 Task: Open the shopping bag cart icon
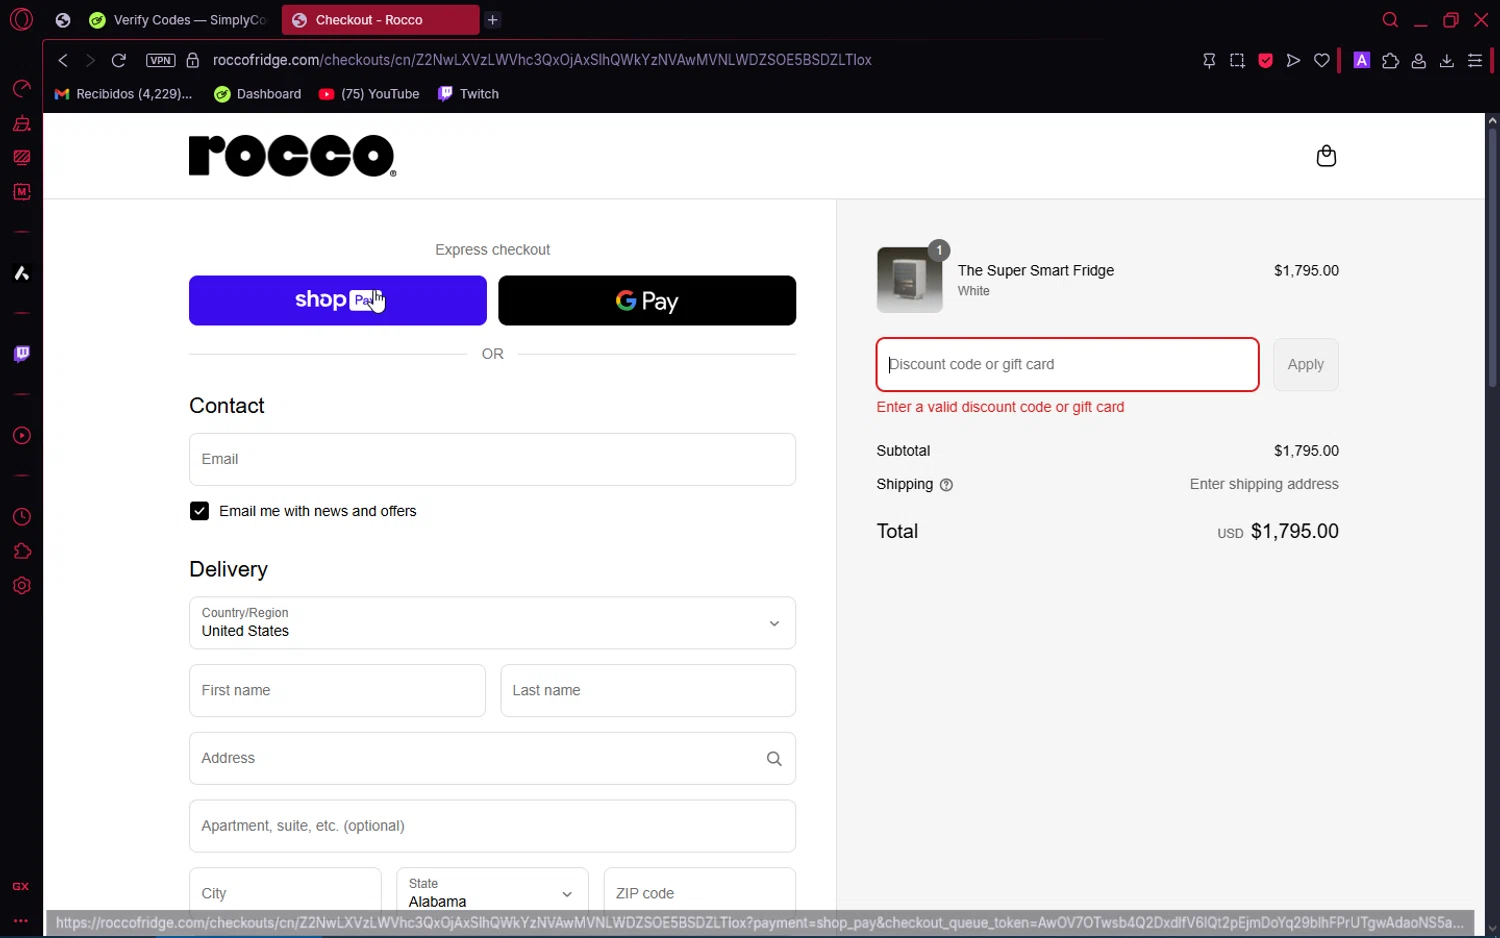click(x=1326, y=156)
